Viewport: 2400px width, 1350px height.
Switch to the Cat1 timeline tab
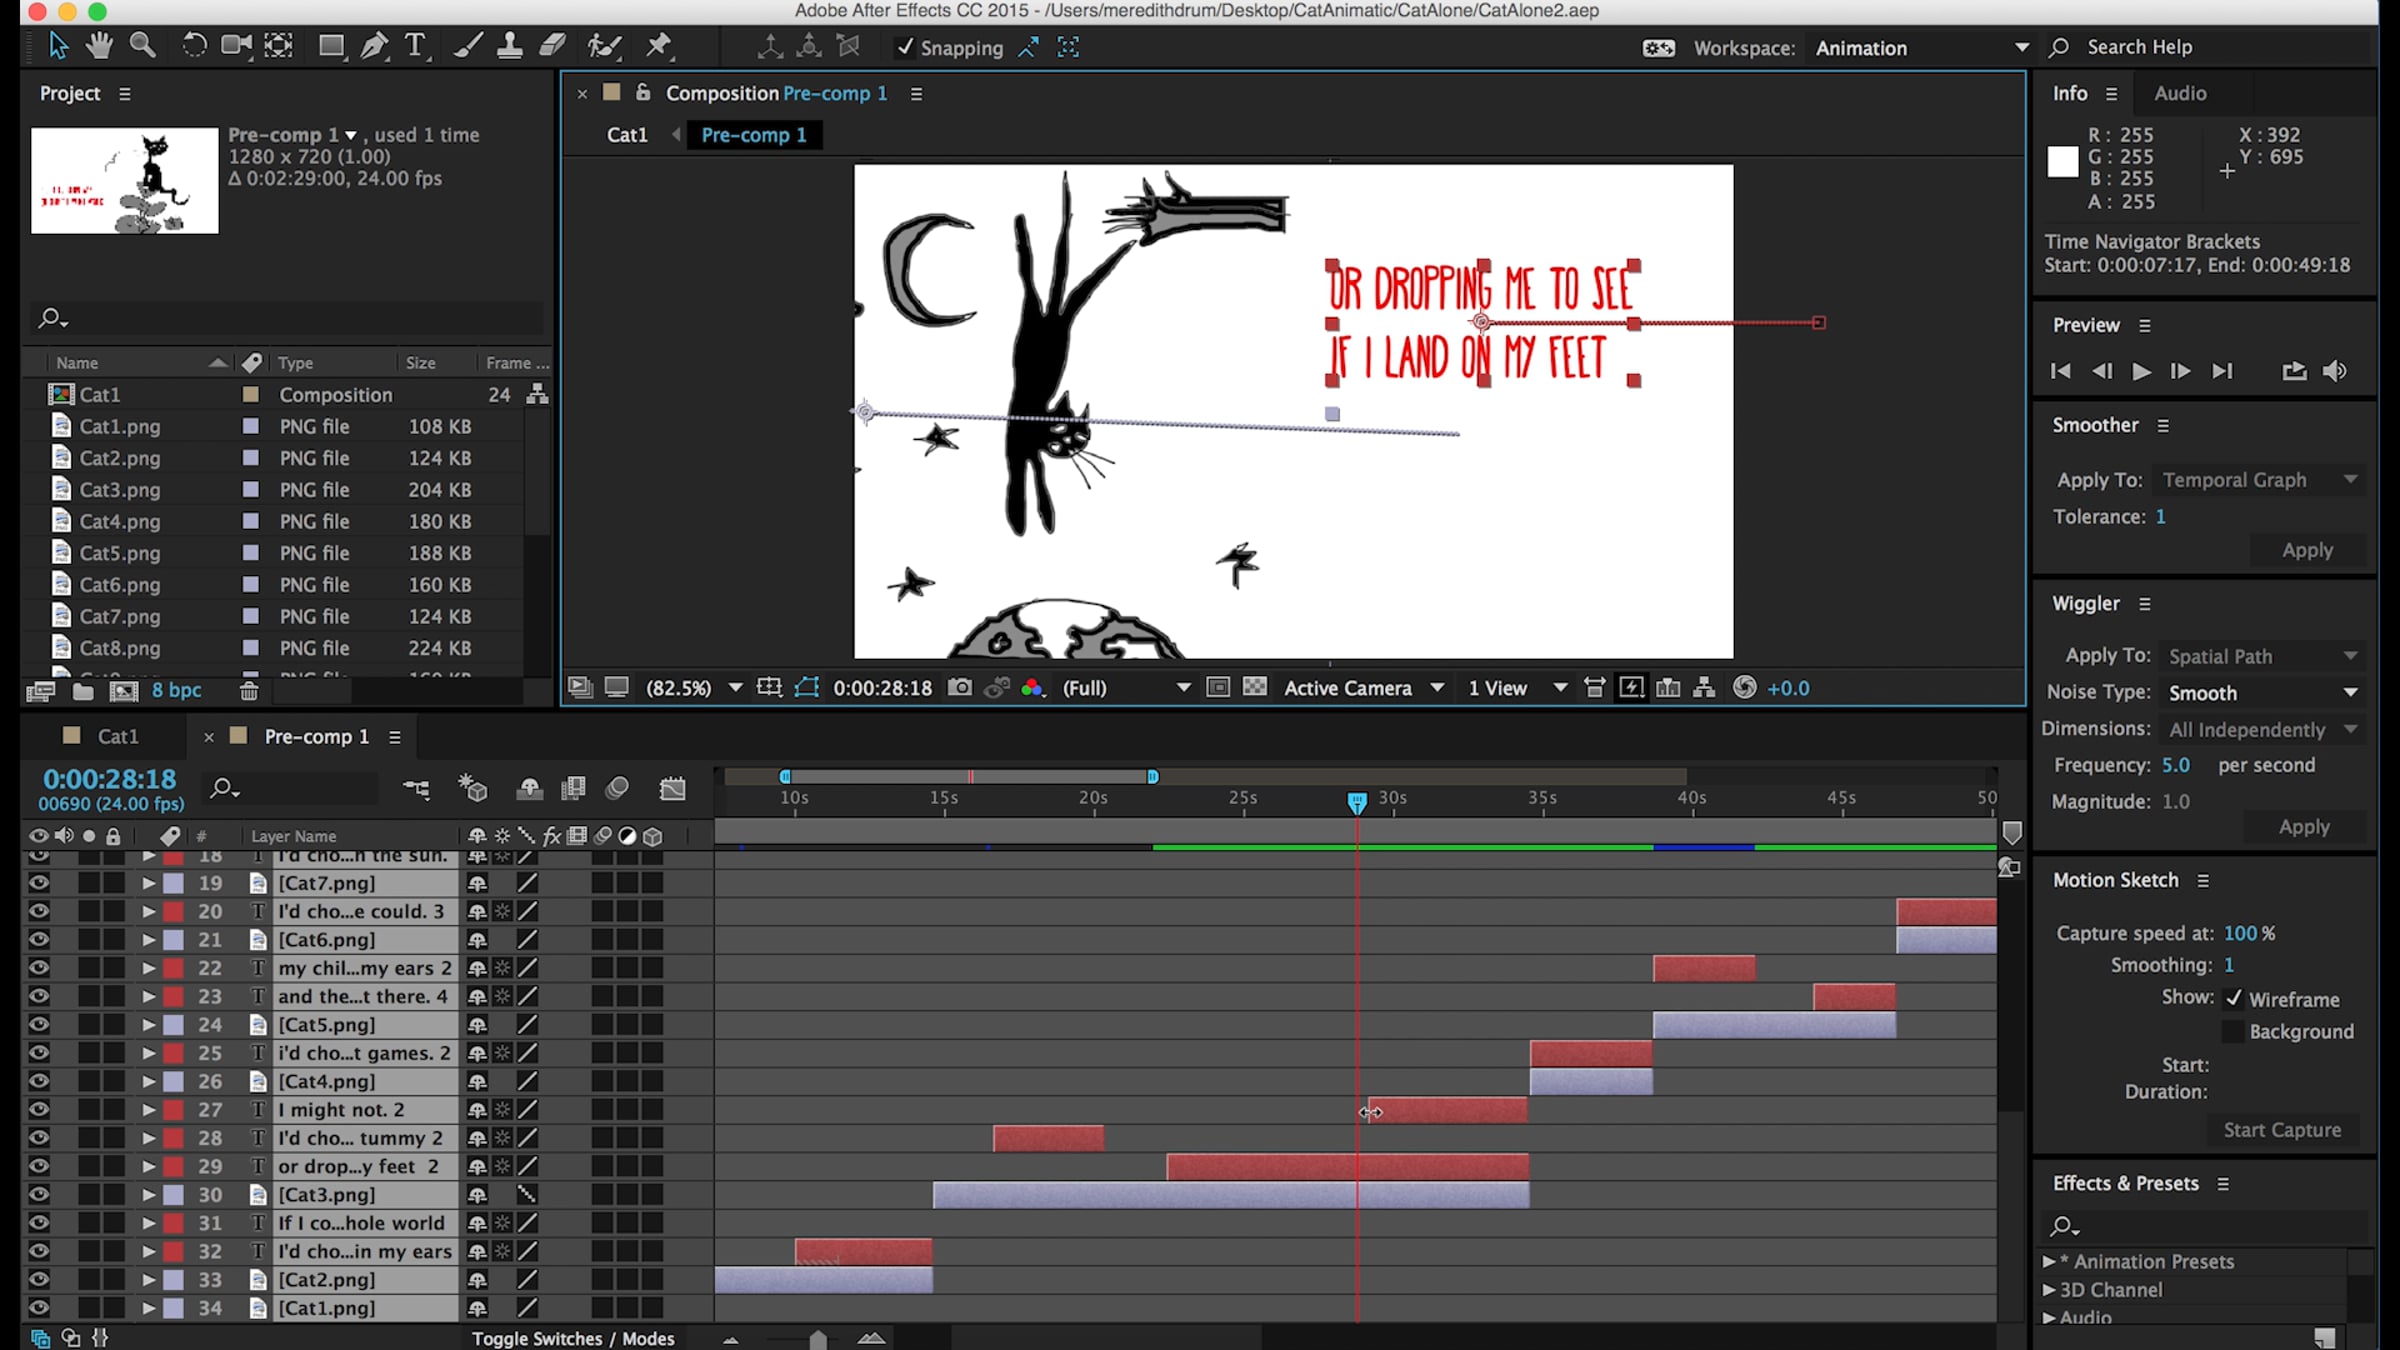point(116,736)
